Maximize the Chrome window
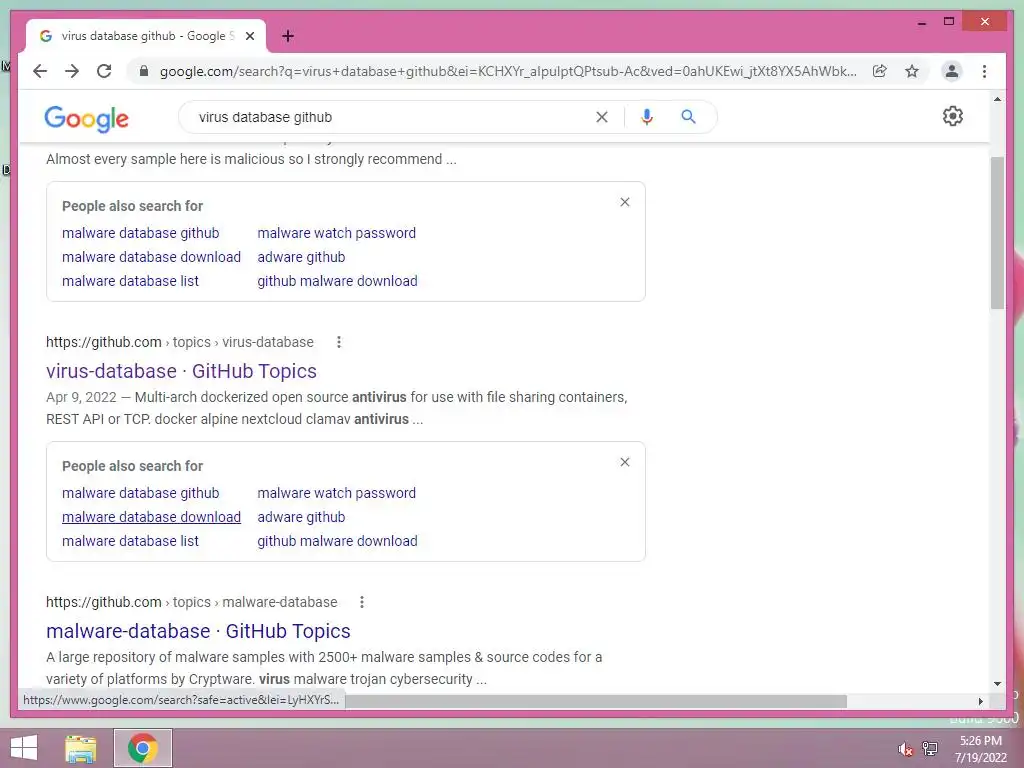Screen dimensions: 1024x768 949,22
